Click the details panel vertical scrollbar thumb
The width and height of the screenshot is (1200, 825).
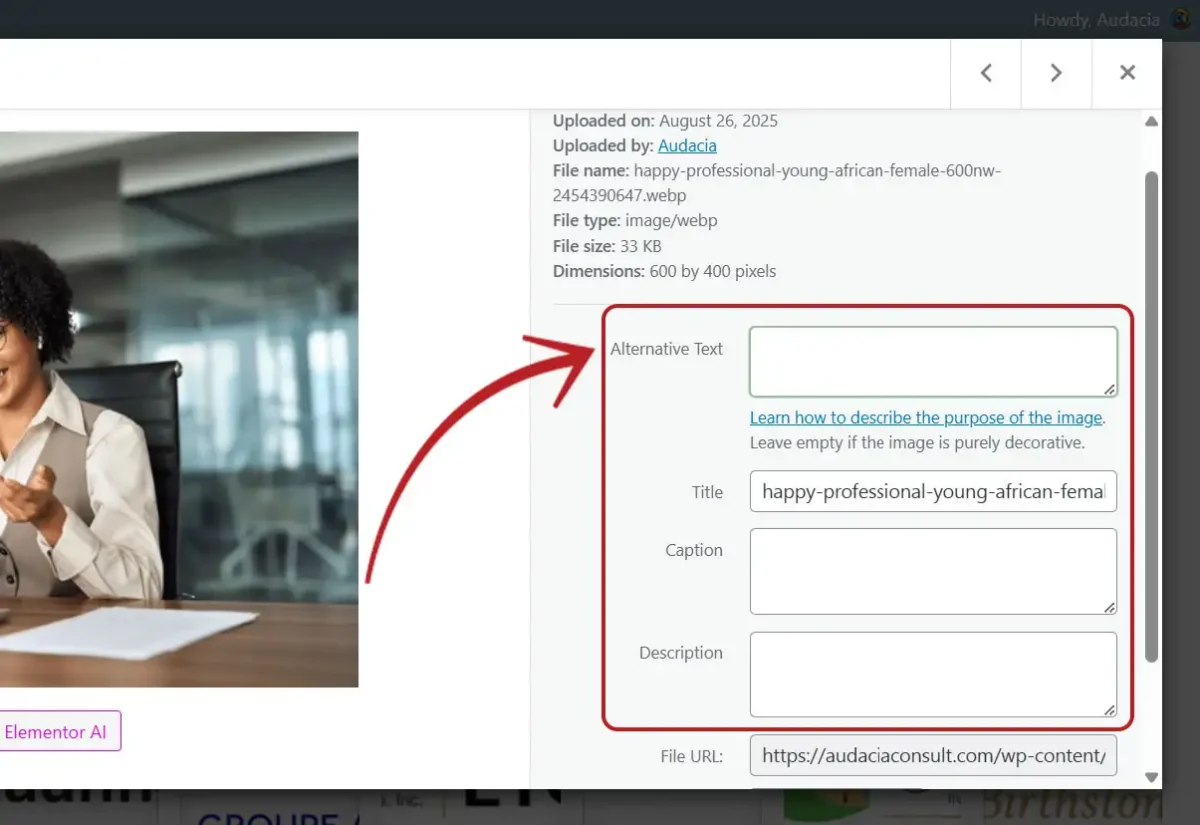pyautogui.click(x=1151, y=415)
